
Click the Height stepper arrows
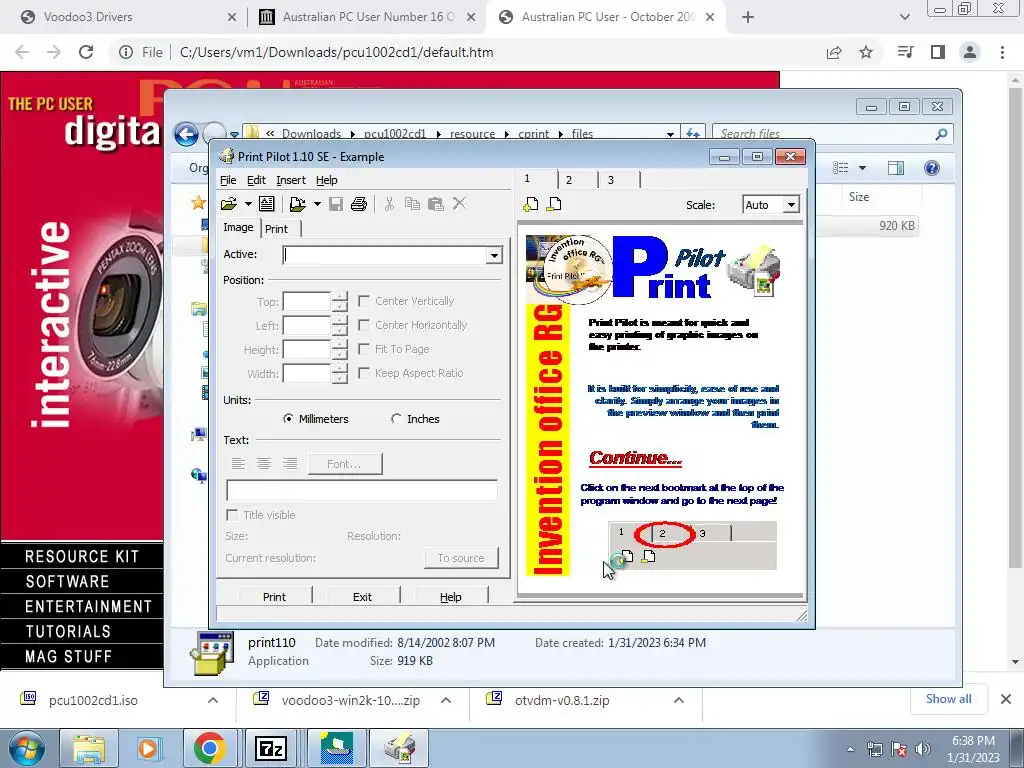tap(340, 350)
